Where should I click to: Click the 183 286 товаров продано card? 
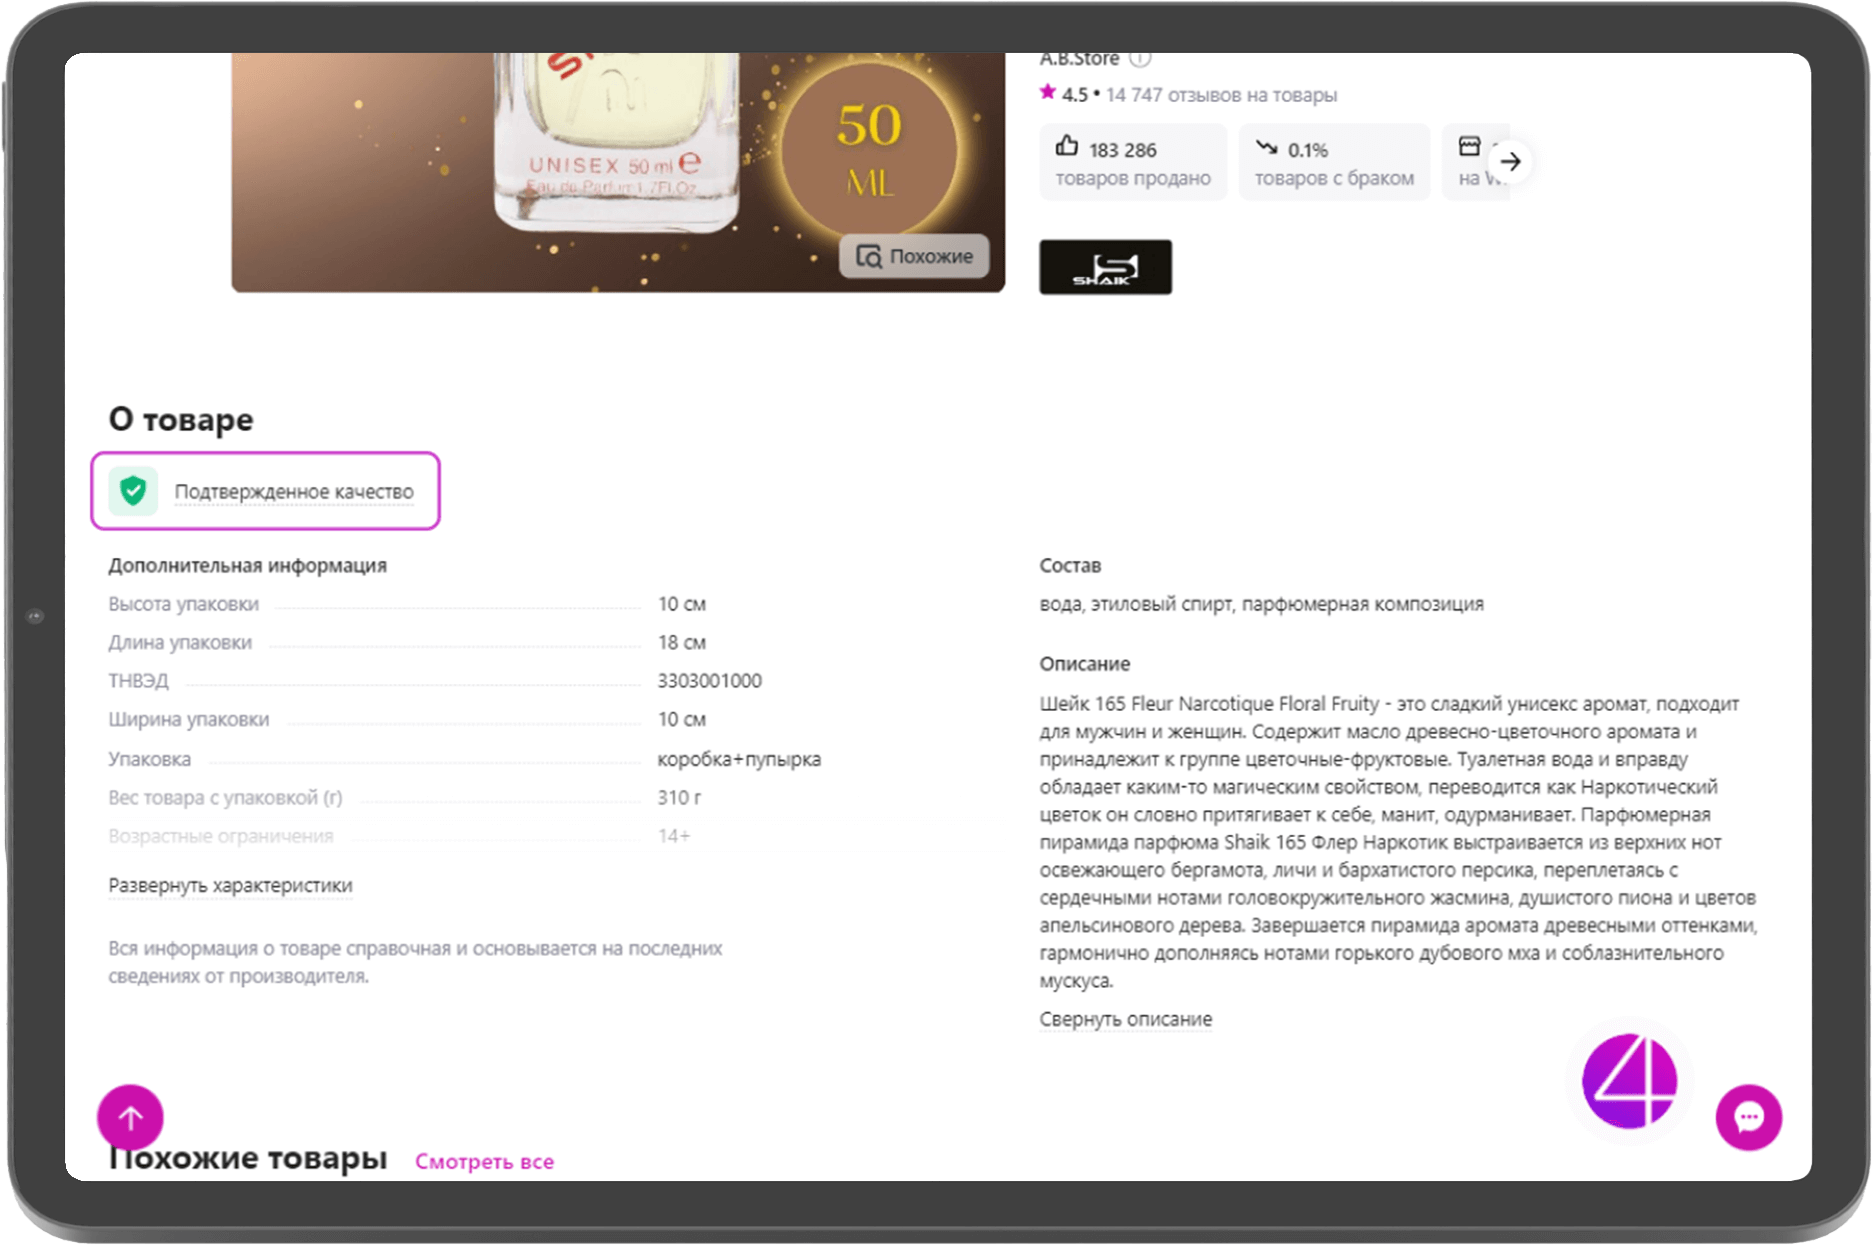coord(1133,162)
